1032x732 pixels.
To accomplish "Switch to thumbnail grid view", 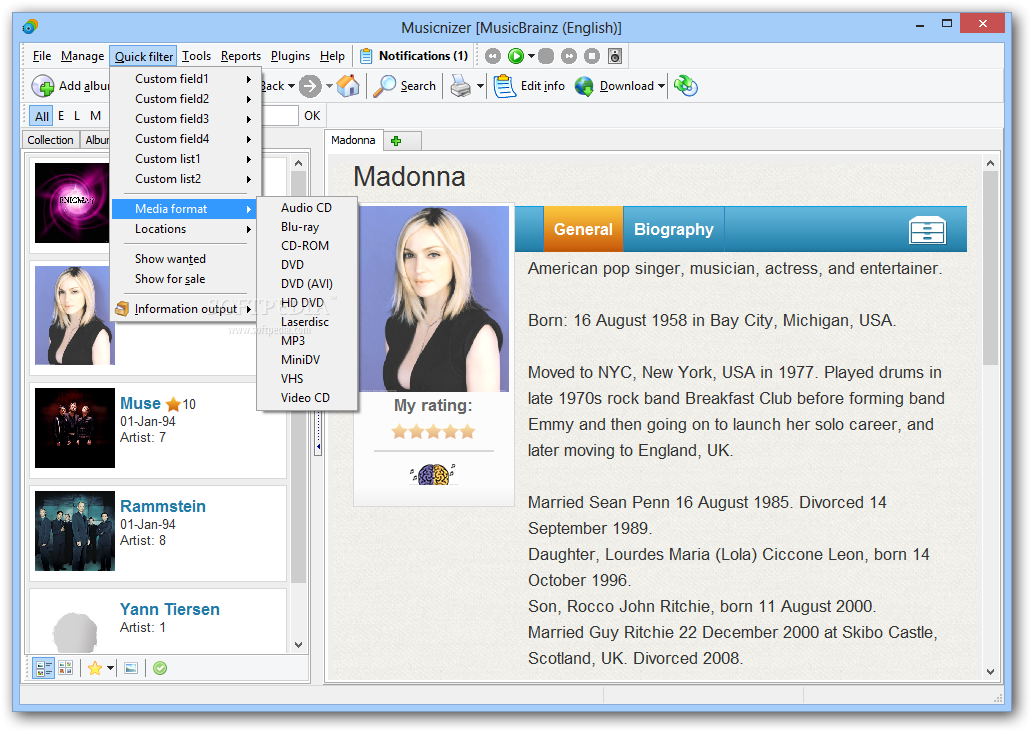I will tap(66, 668).
